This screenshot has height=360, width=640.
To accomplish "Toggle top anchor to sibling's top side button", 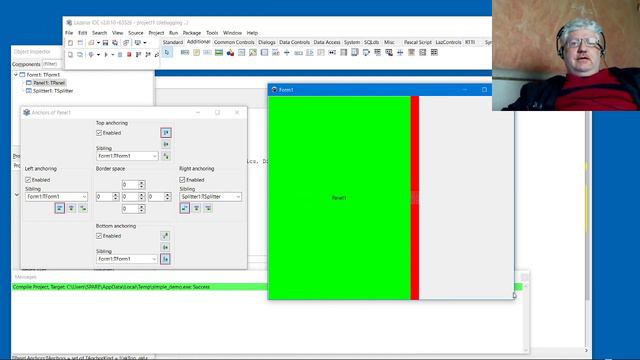I will 166,133.
